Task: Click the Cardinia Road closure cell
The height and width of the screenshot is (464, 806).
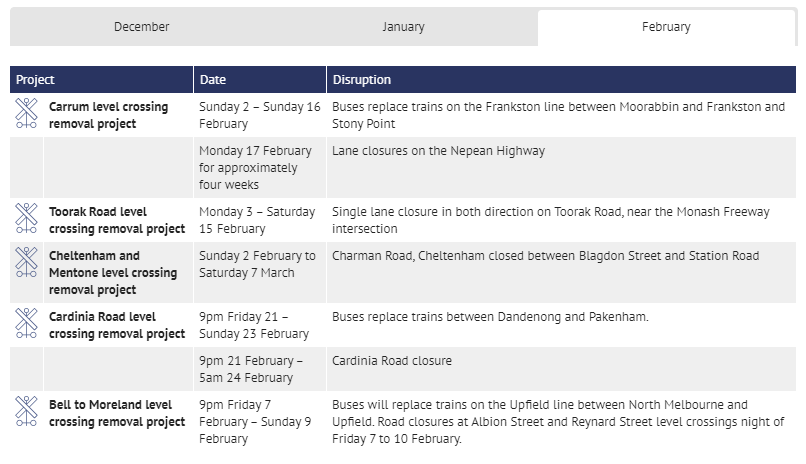Action: [392, 360]
